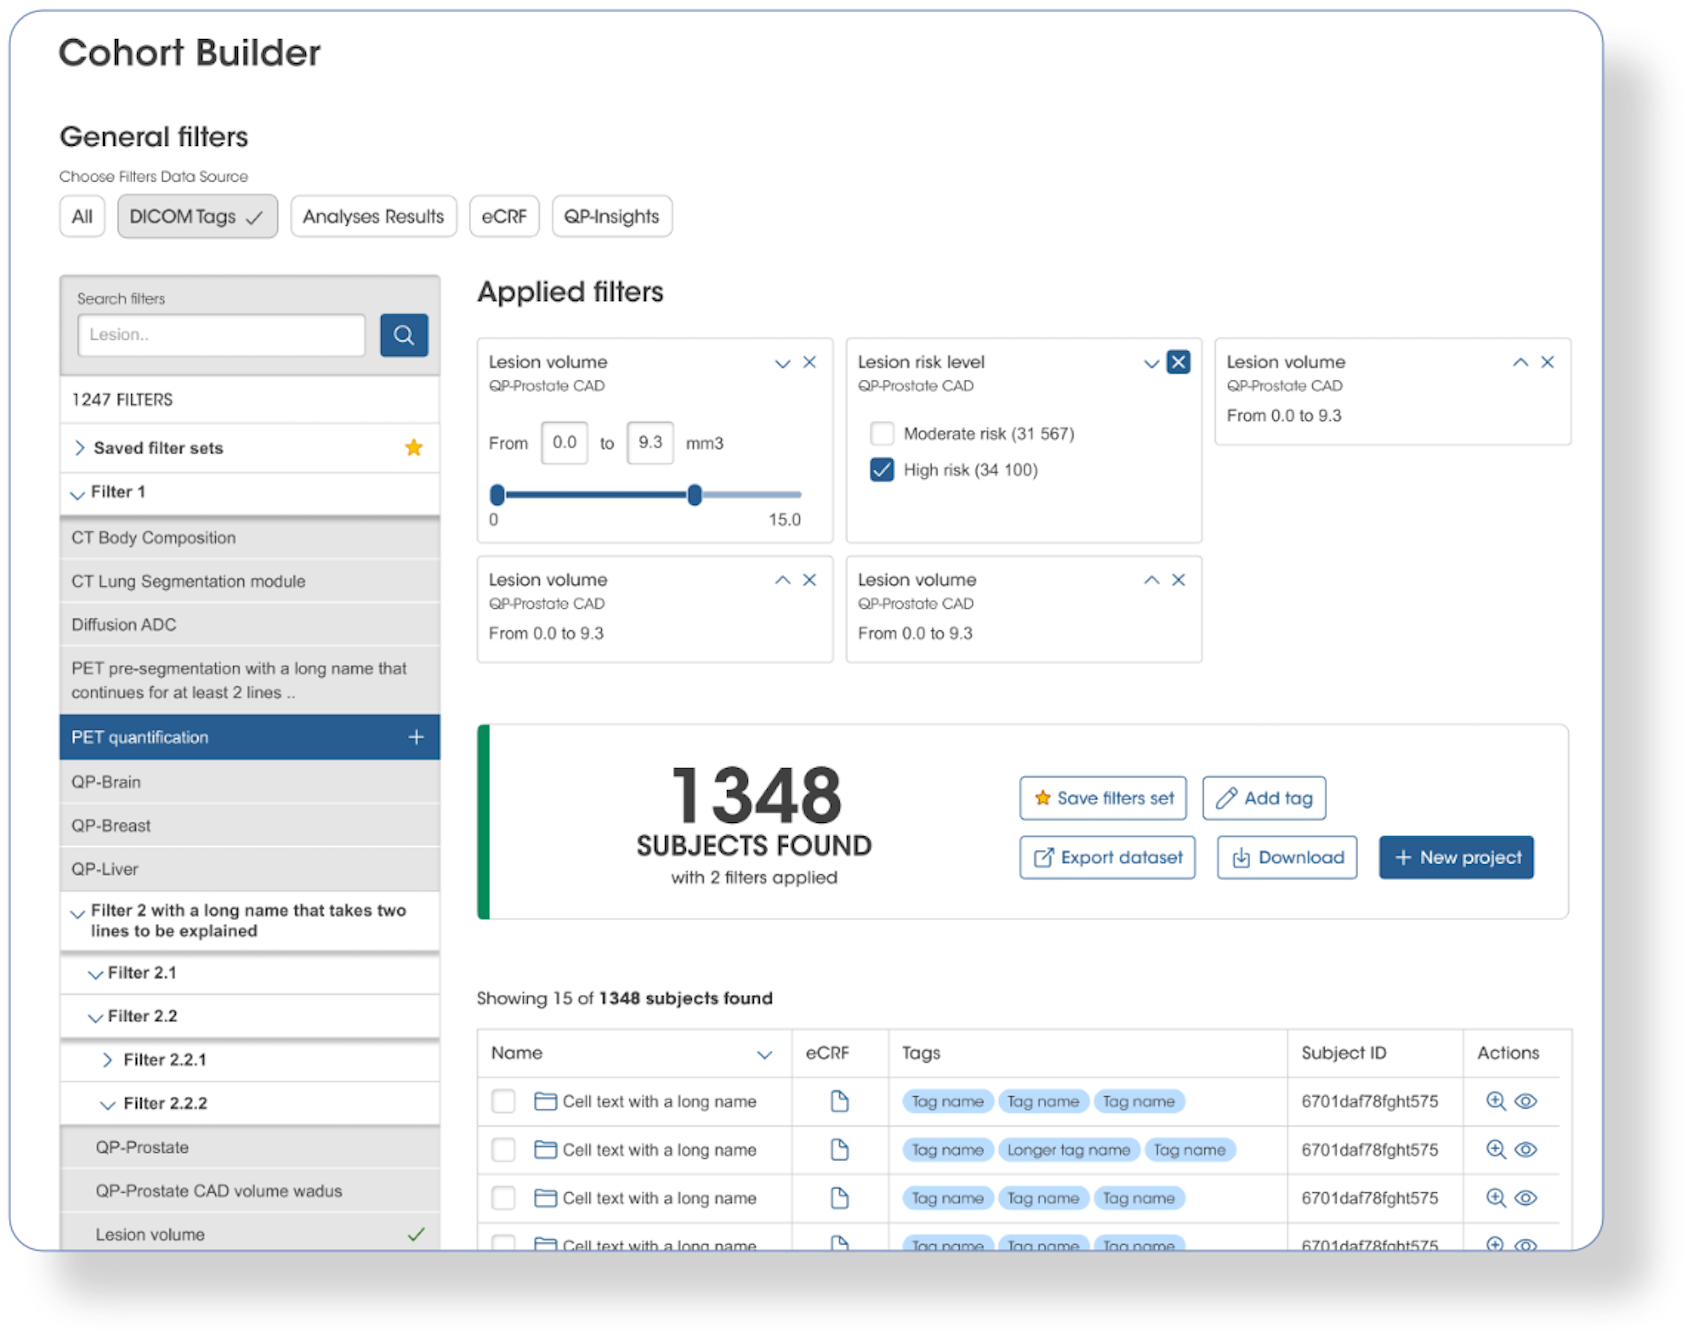The height and width of the screenshot is (1344, 1694).
Task: Tick the checkbox of Longer tag name row
Action: click(503, 1149)
